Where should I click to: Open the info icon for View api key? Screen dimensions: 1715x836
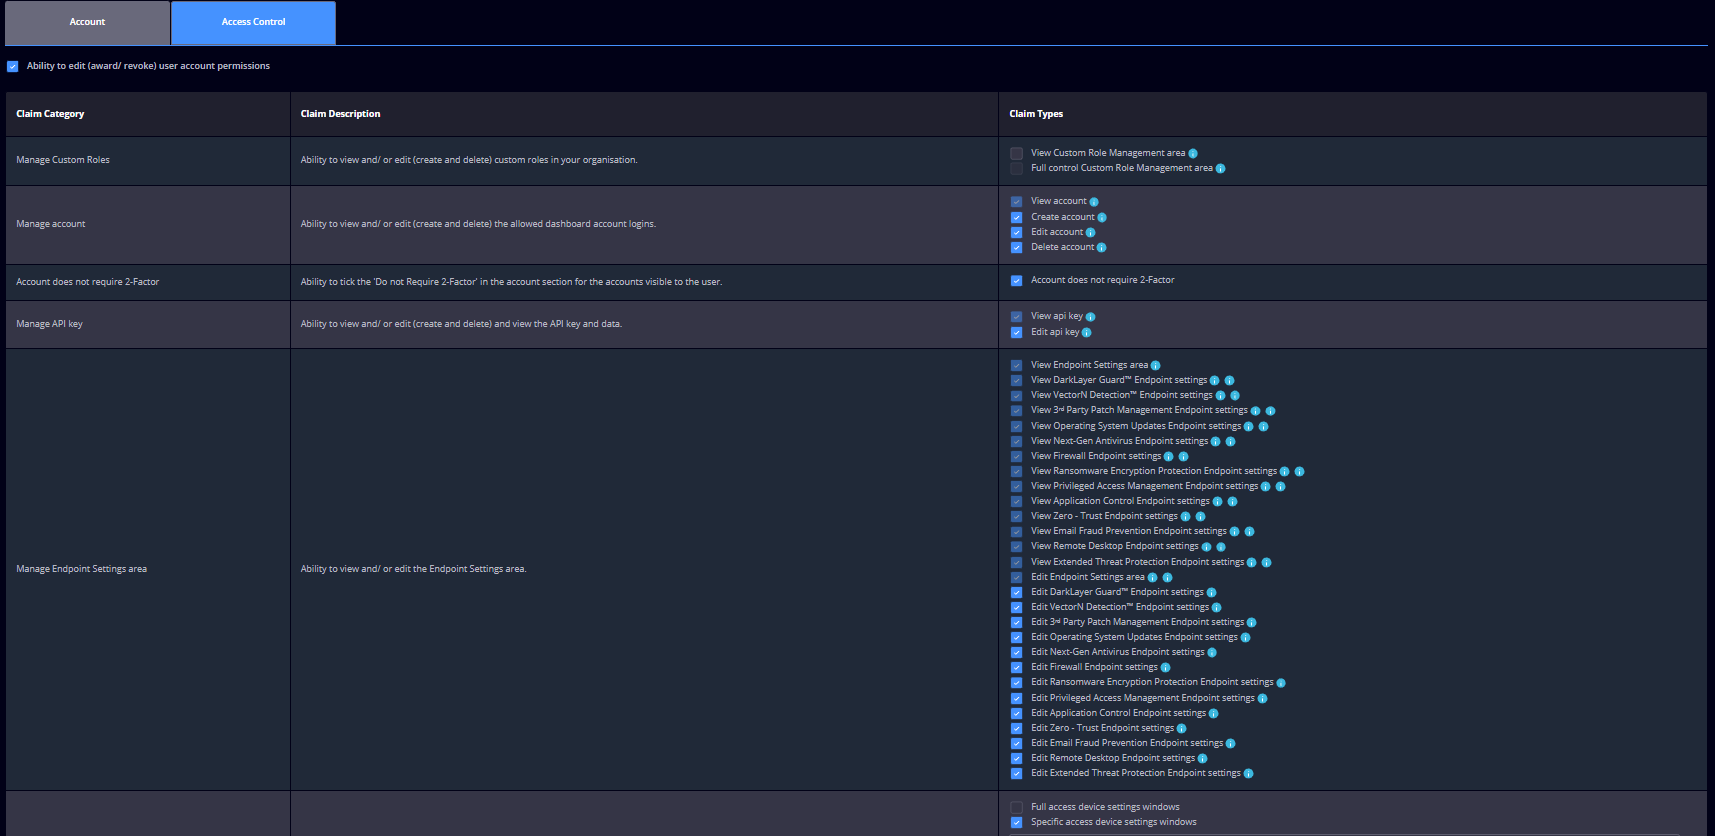[x=1090, y=317]
